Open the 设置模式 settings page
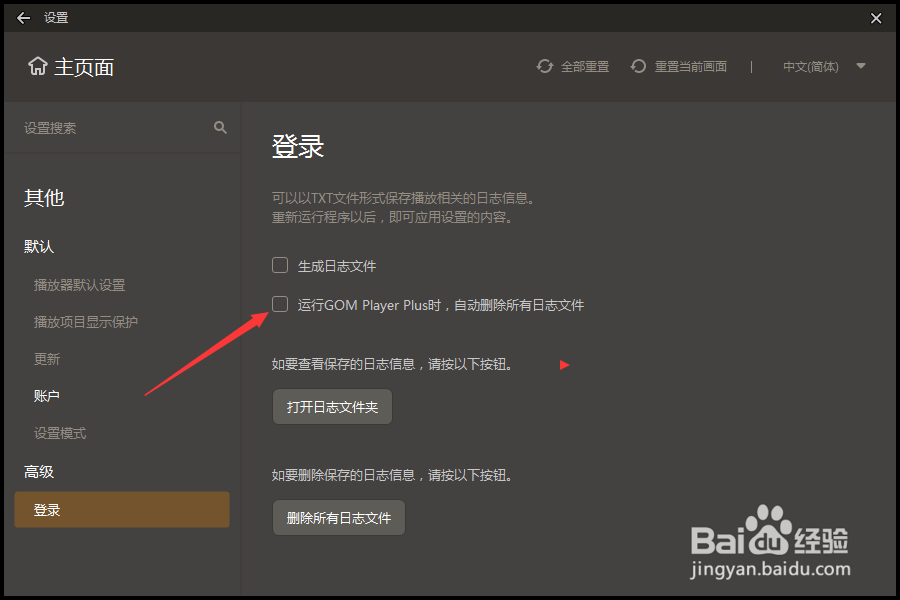 coord(60,433)
